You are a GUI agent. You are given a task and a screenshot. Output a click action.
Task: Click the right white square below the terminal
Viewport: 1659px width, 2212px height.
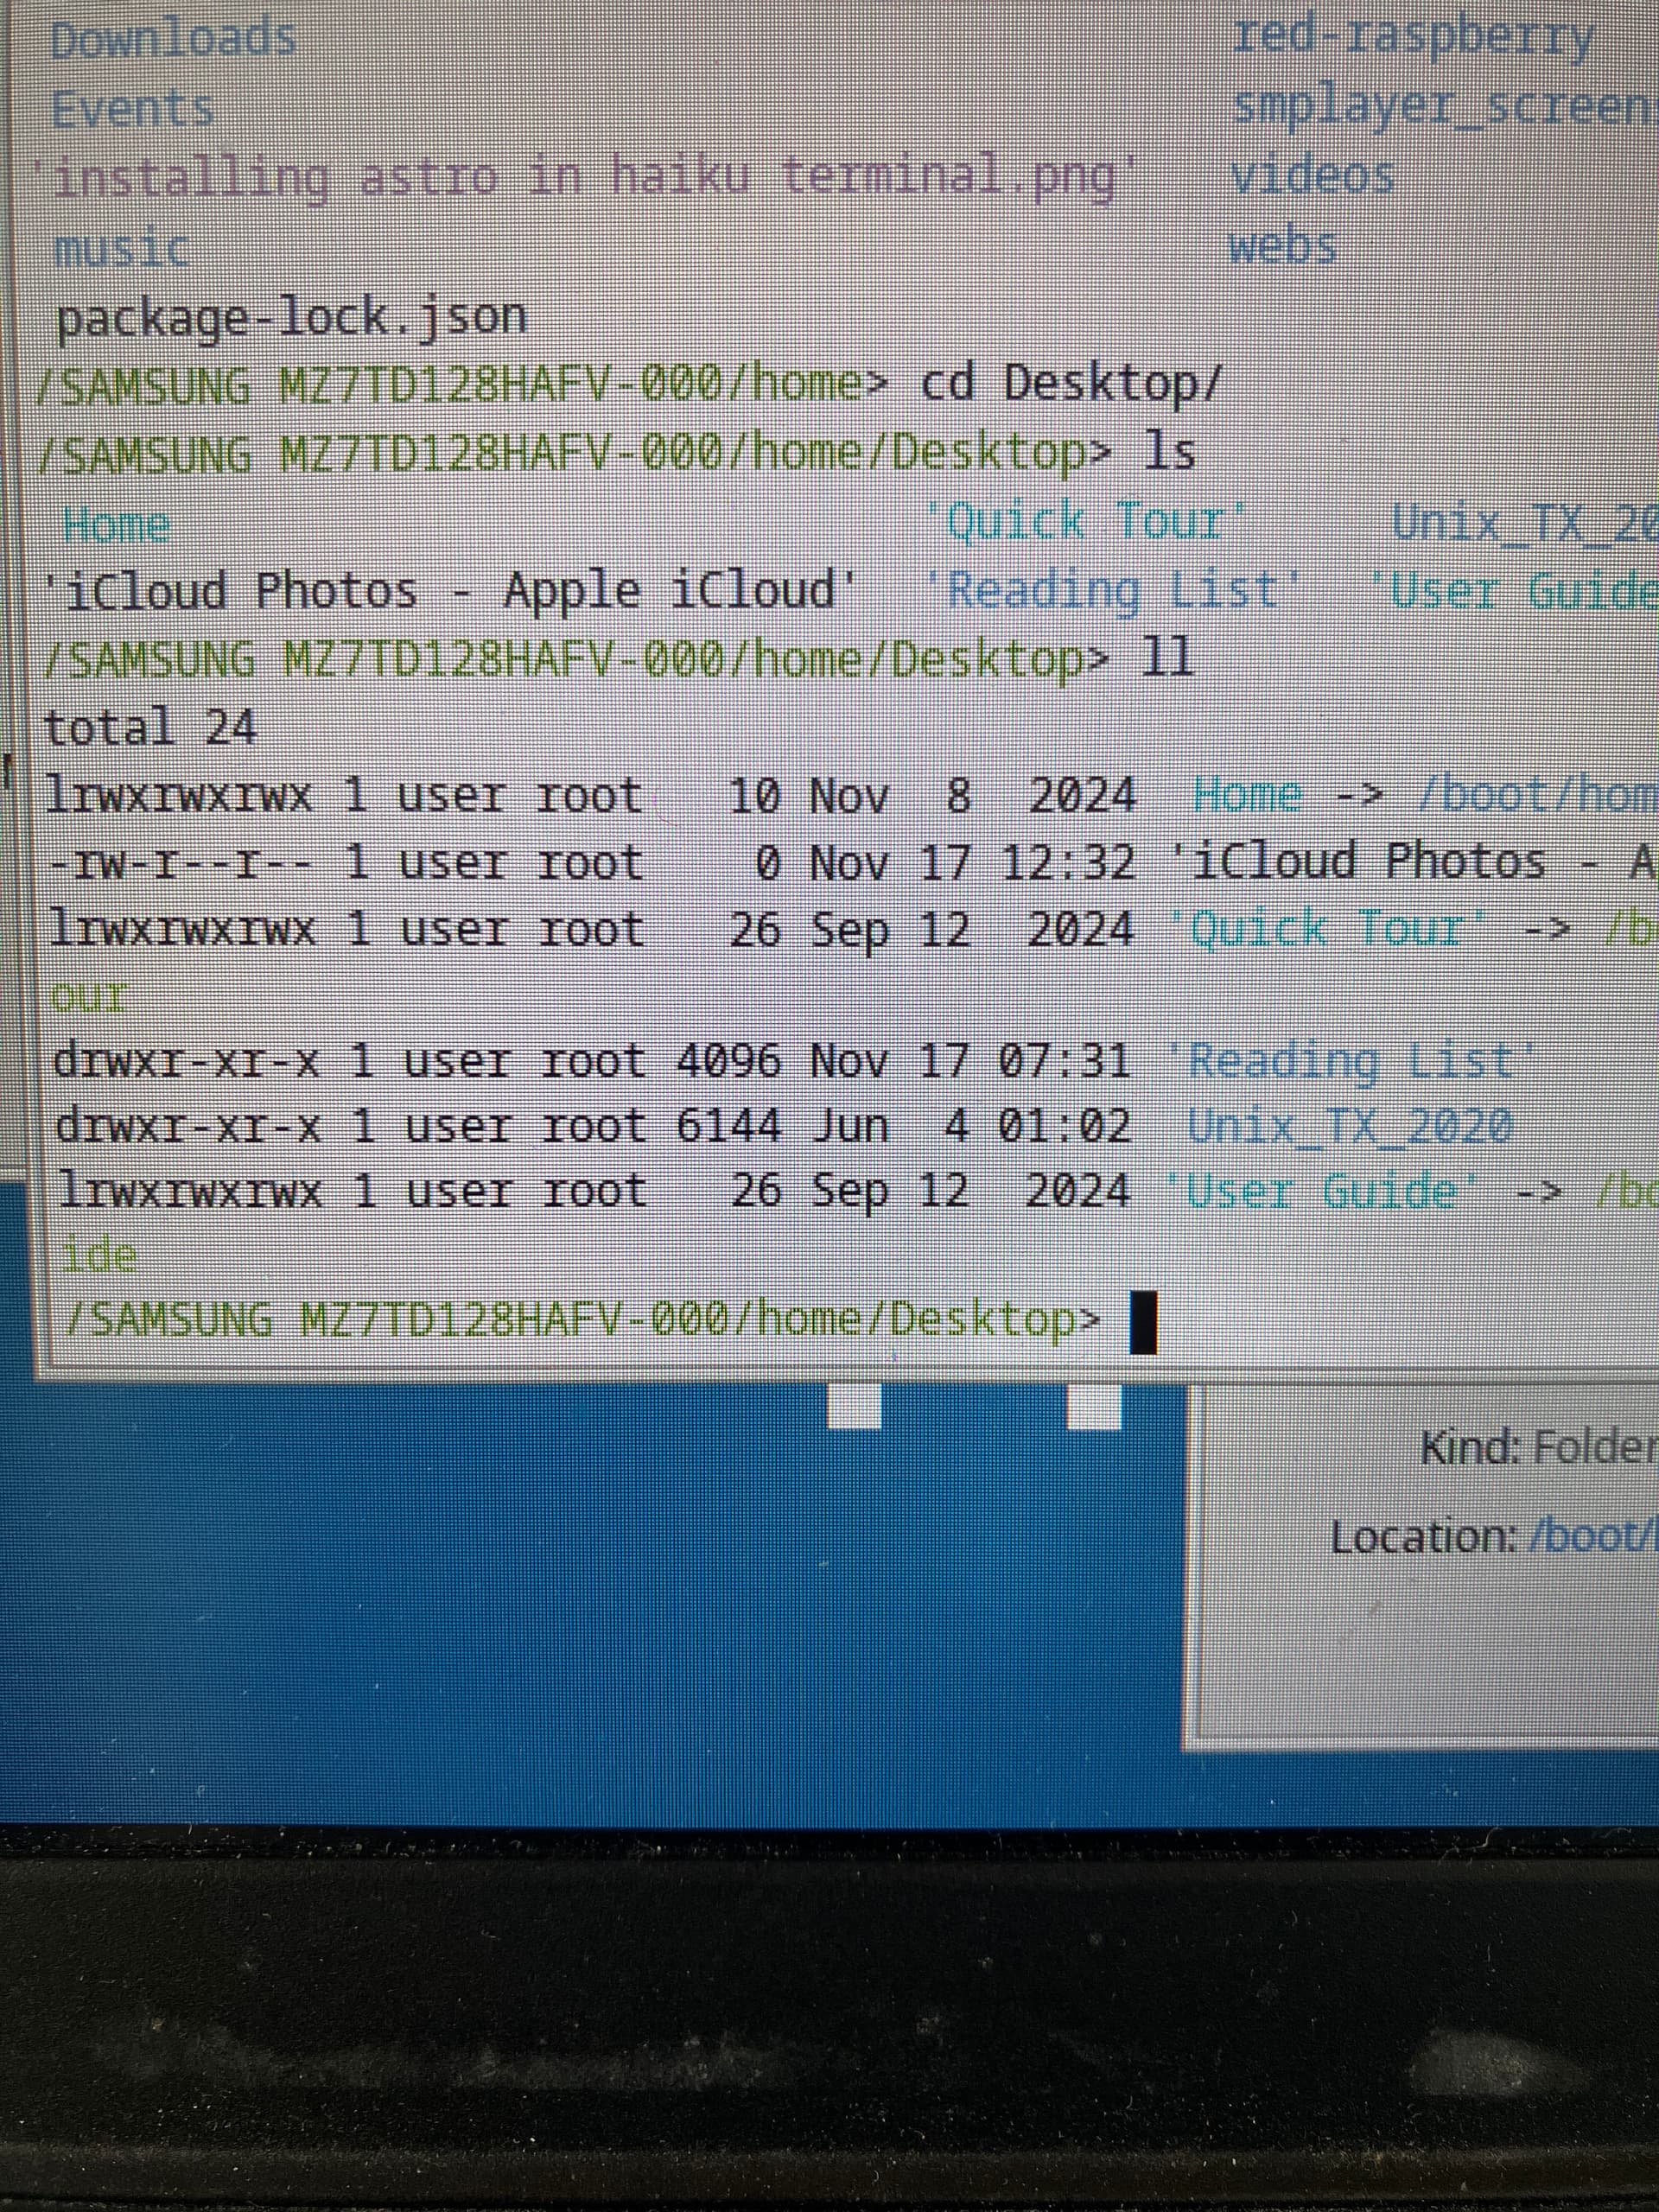tap(1094, 1408)
